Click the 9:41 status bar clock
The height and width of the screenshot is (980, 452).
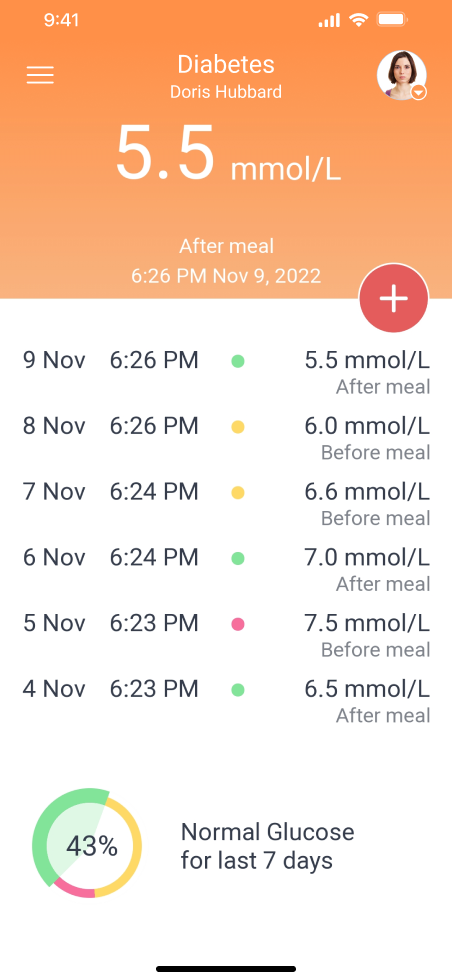coord(61,20)
